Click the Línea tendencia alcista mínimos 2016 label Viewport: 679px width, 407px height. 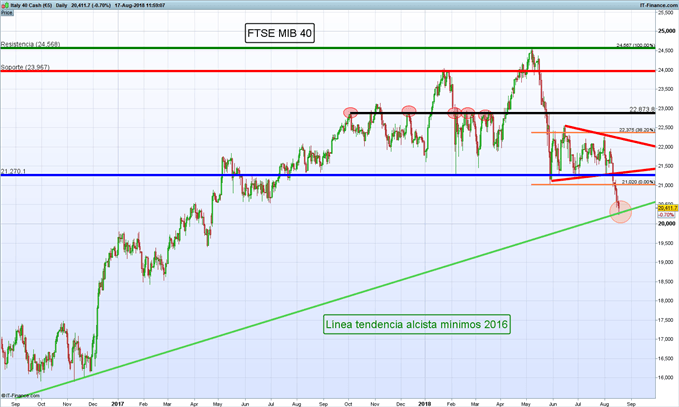(417, 324)
